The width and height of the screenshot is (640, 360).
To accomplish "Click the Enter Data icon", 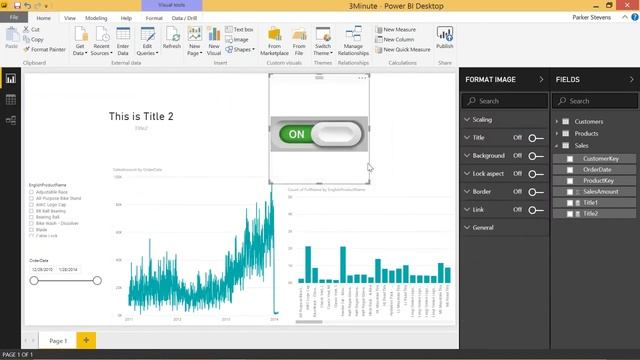I will click(123, 41).
